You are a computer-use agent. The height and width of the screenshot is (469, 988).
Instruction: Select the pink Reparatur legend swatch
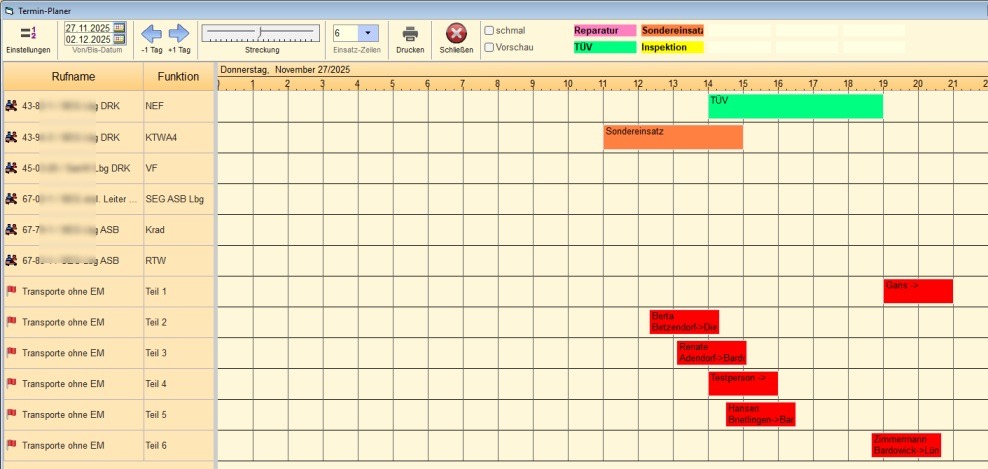tap(604, 31)
